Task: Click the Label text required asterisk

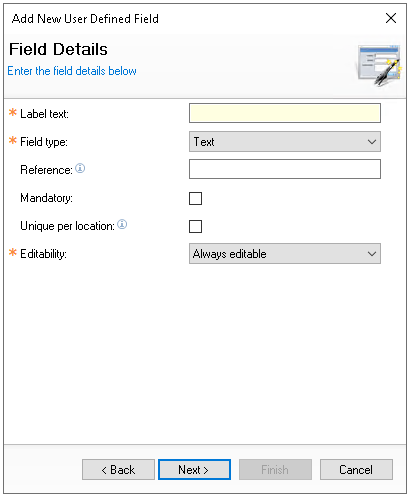Action: pos(13,112)
